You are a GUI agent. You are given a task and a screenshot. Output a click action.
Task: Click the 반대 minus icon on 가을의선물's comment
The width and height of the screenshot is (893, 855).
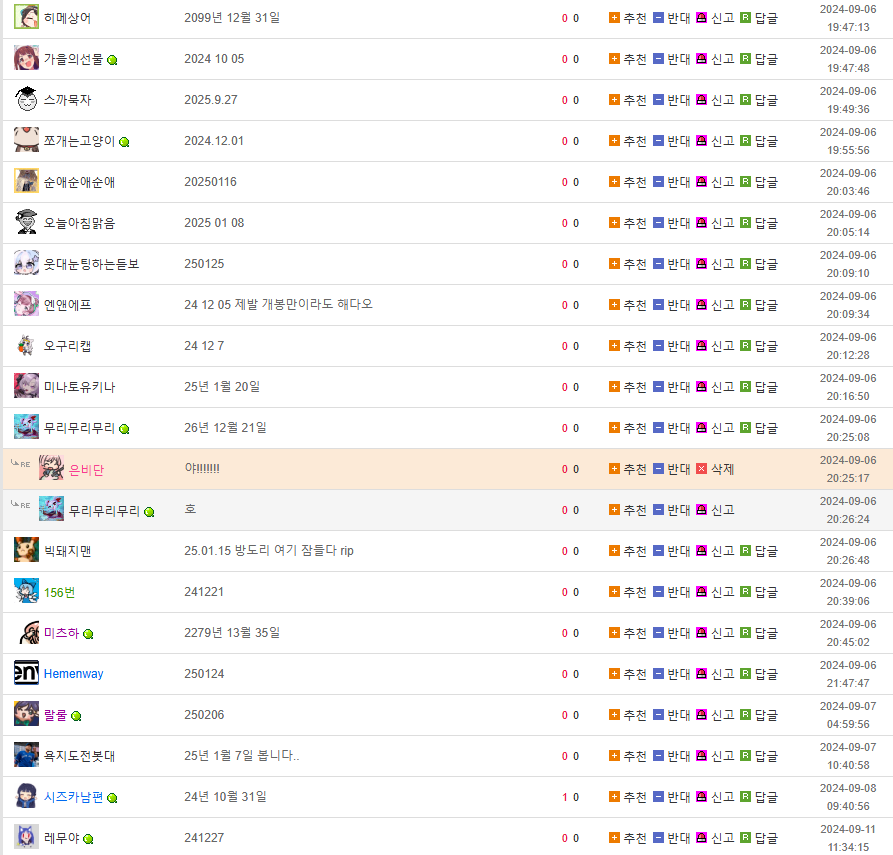[658, 59]
